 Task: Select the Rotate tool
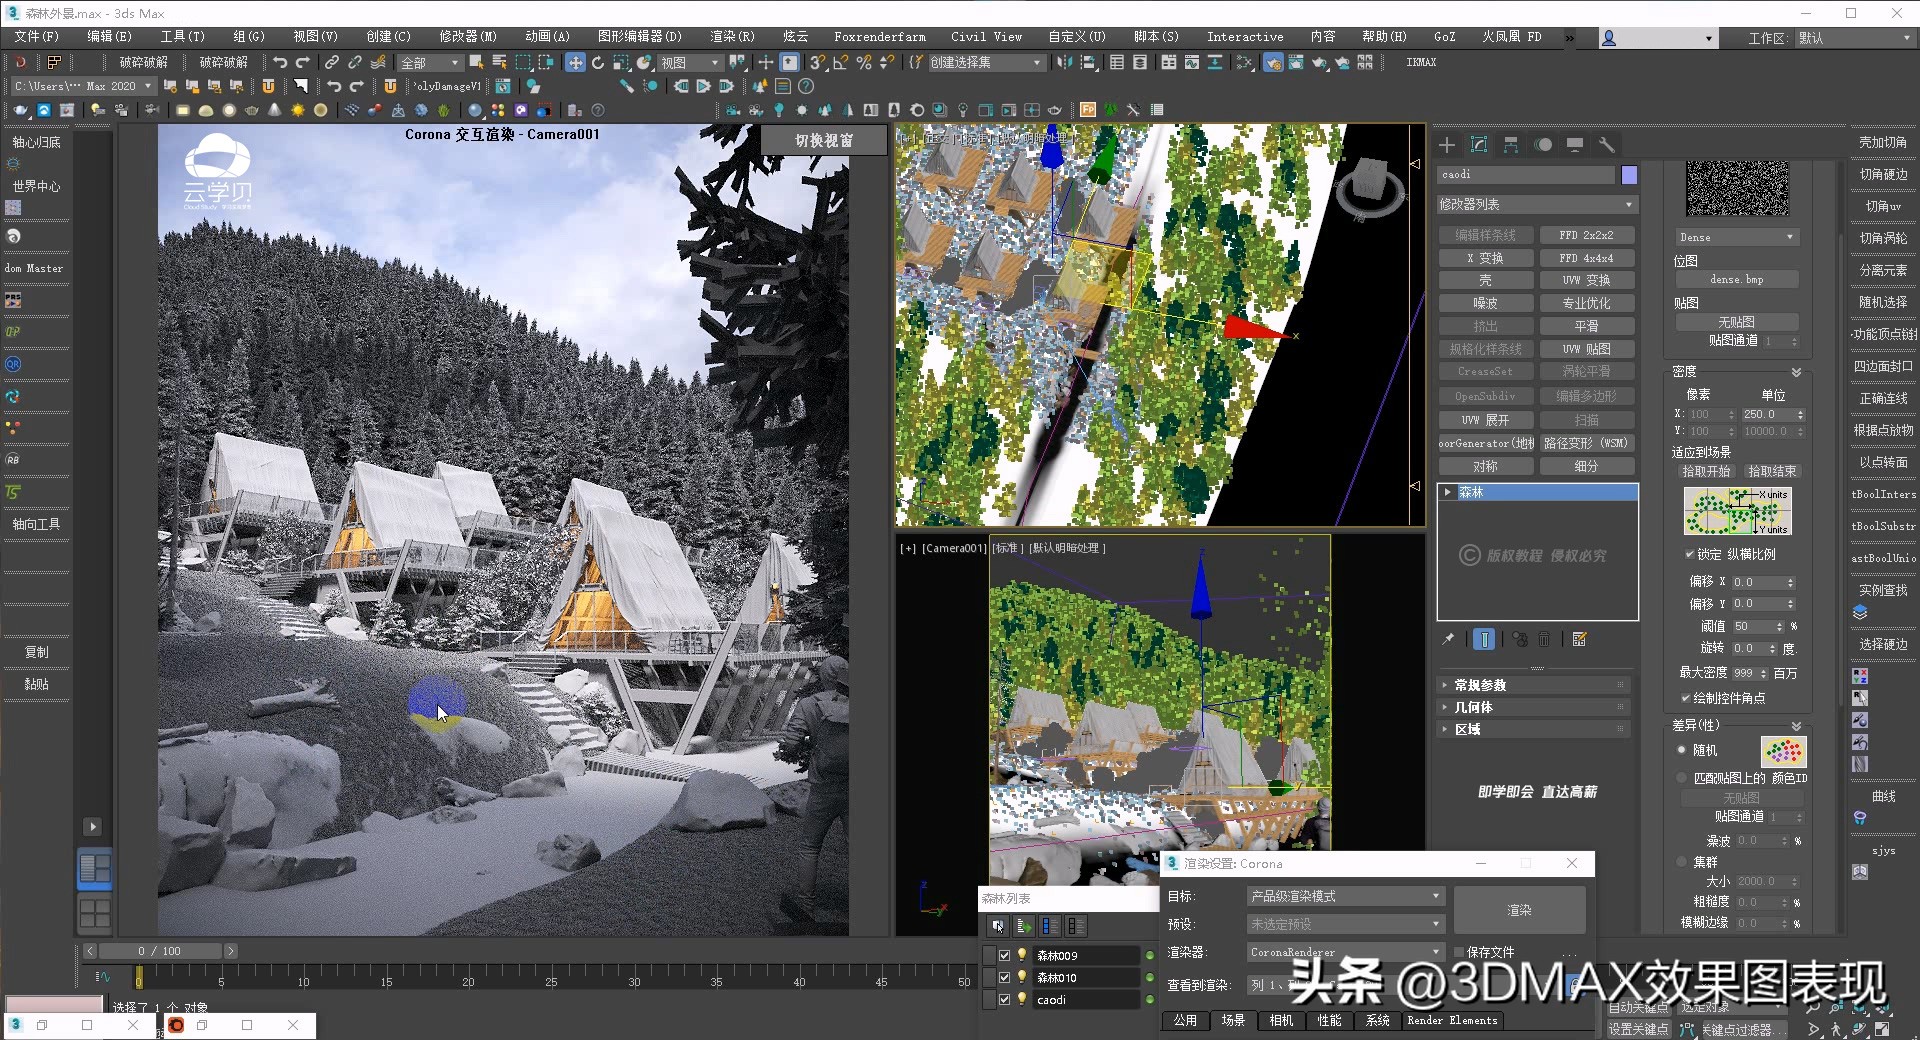click(598, 62)
